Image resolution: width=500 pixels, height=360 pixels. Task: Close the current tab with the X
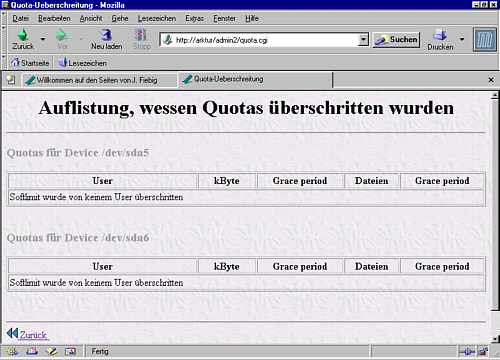[491, 80]
